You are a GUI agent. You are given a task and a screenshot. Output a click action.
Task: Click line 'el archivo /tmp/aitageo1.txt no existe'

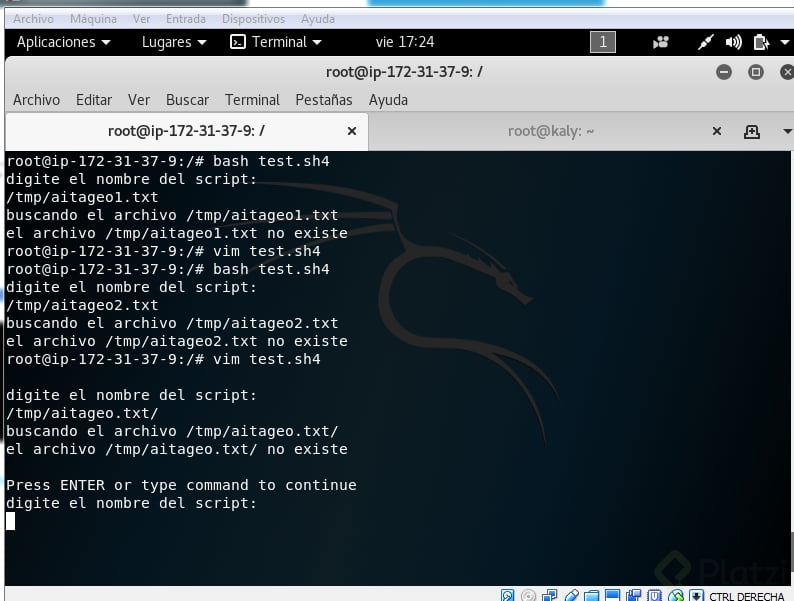tap(177, 233)
